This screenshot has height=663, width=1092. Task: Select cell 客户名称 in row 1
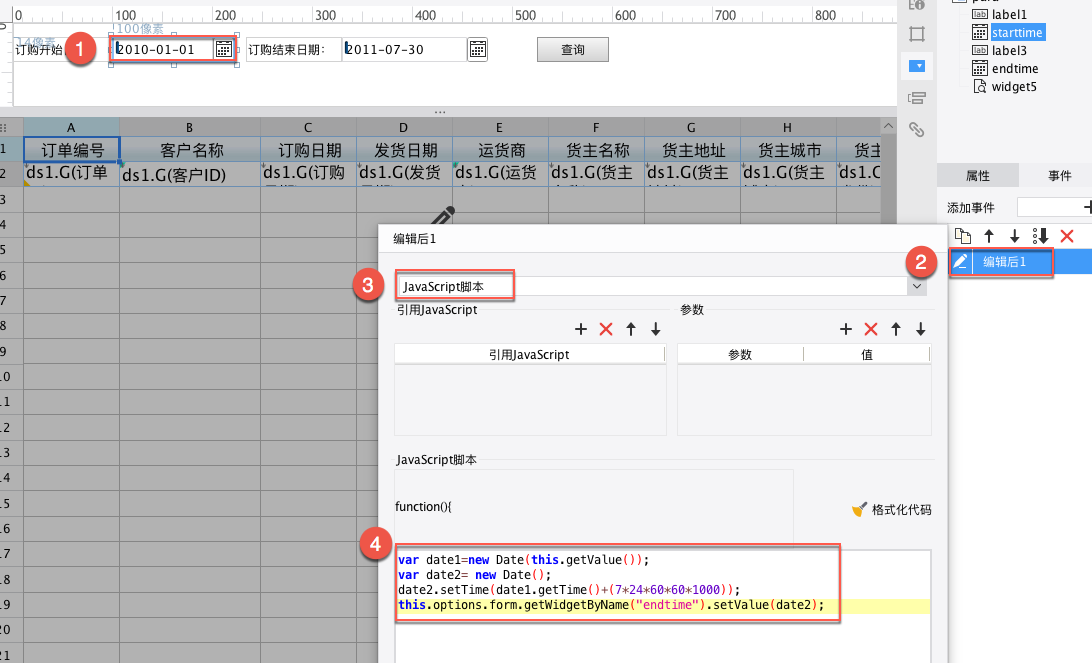(x=190, y=150)
